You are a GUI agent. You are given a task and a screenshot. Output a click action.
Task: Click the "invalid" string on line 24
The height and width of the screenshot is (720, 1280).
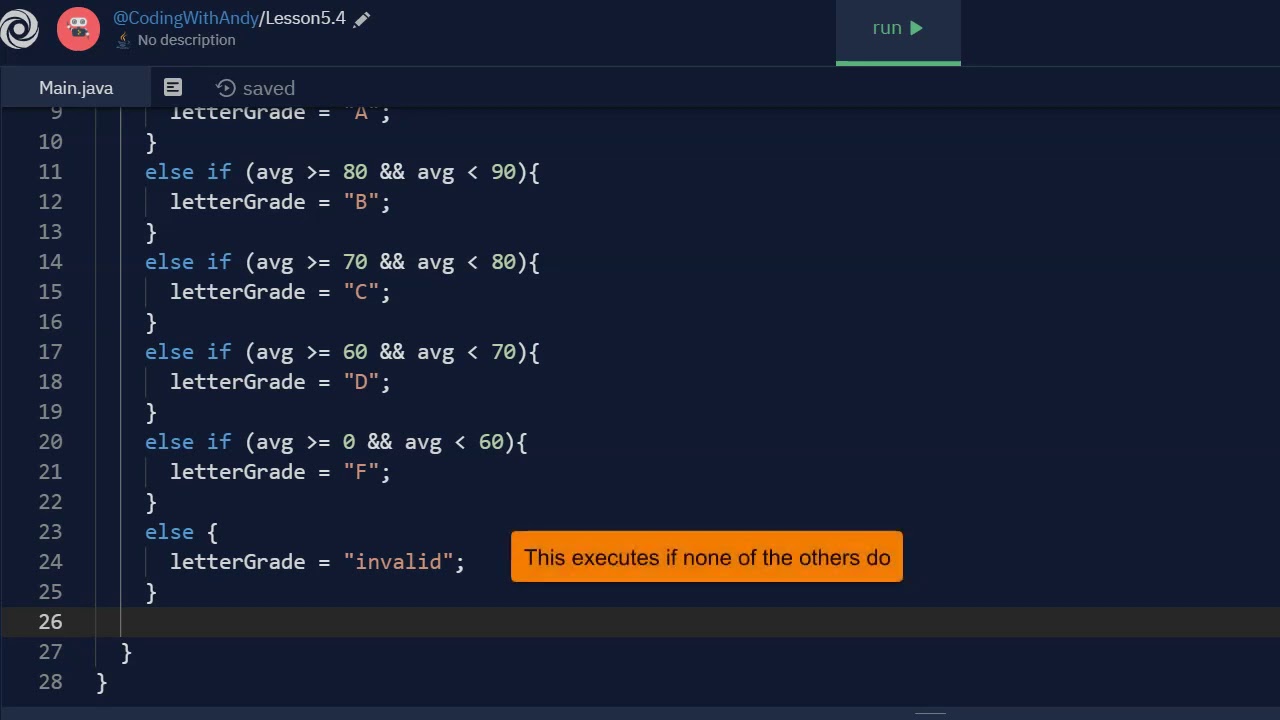398,562
